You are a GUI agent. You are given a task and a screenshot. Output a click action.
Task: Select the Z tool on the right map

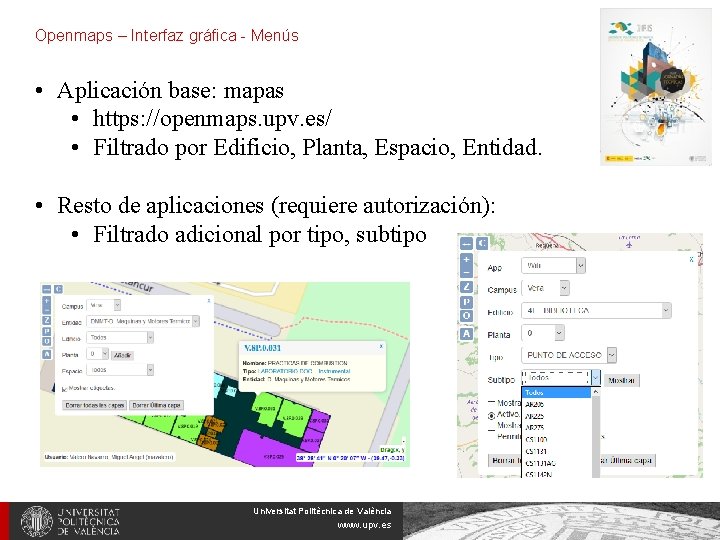click(x=466, y=287)
